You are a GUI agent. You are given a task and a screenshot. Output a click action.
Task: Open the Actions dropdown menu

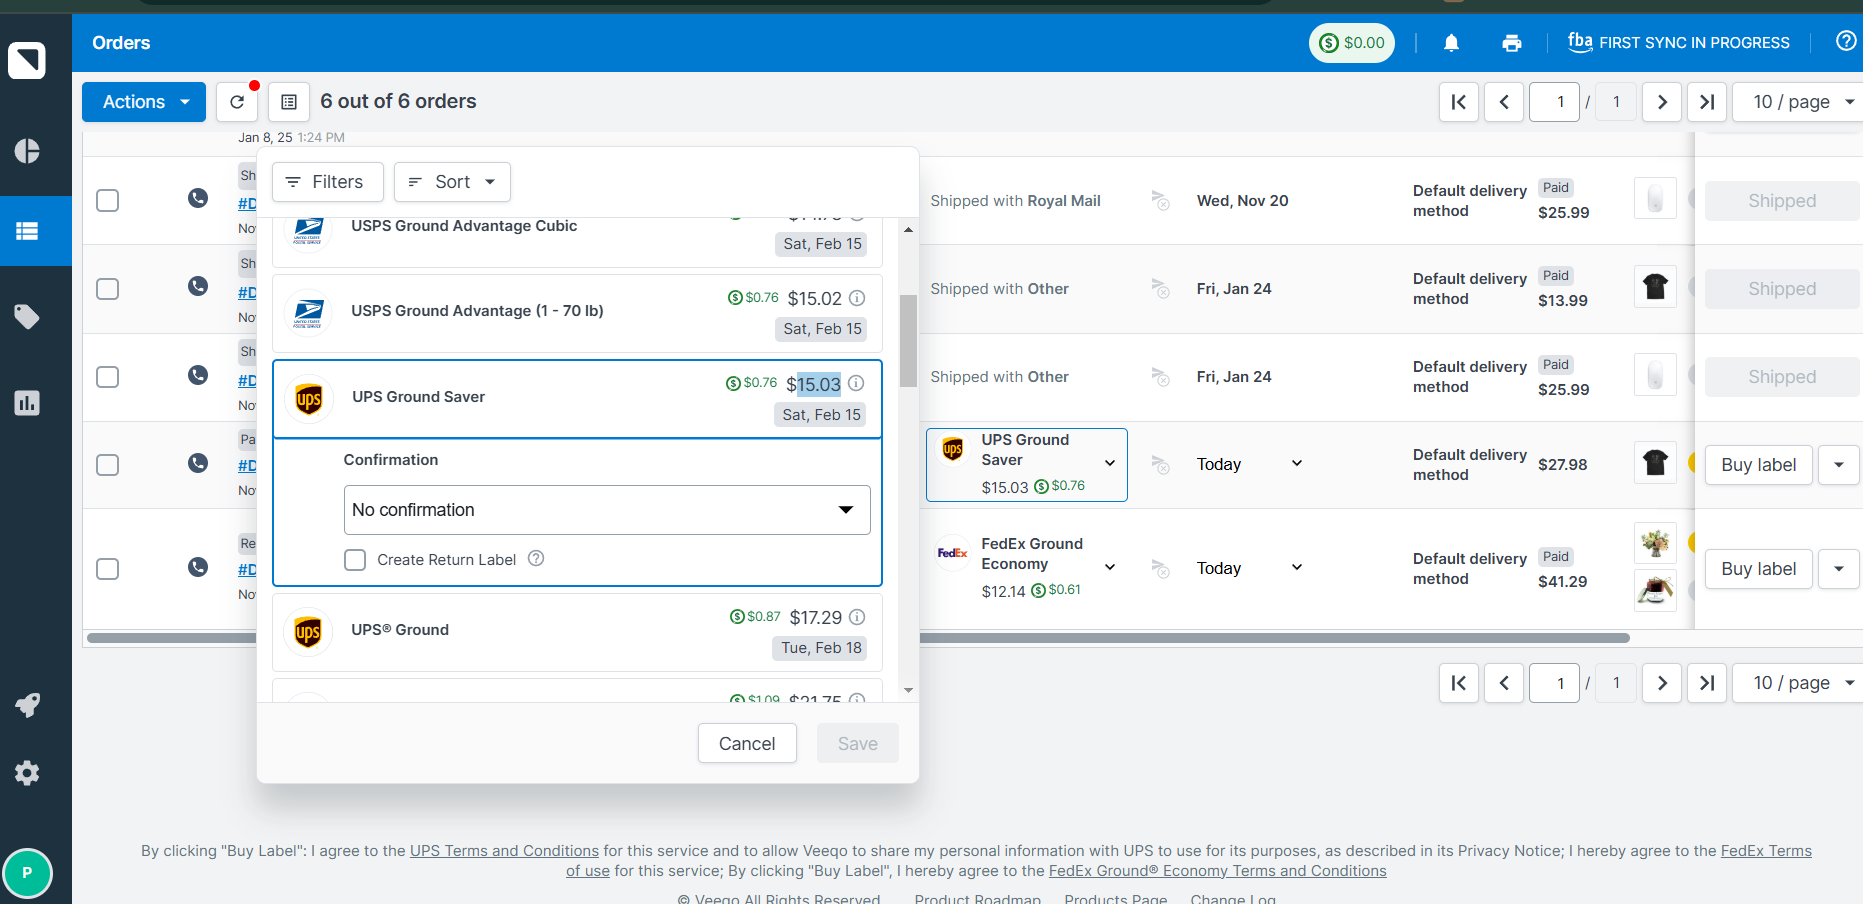click(144, 102)
